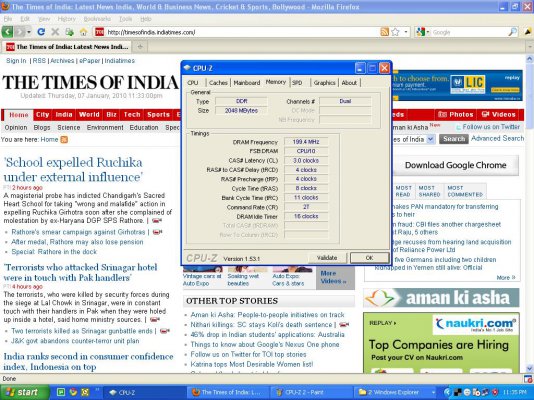
Task: Open the Windows Start menu
Action: (x=24, y=393)
